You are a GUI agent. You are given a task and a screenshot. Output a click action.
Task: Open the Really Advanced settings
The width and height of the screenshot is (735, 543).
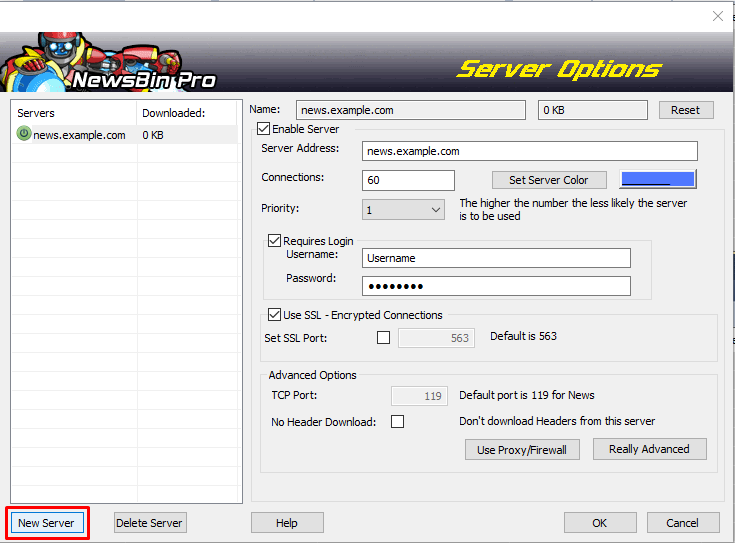tap(649, 449)
